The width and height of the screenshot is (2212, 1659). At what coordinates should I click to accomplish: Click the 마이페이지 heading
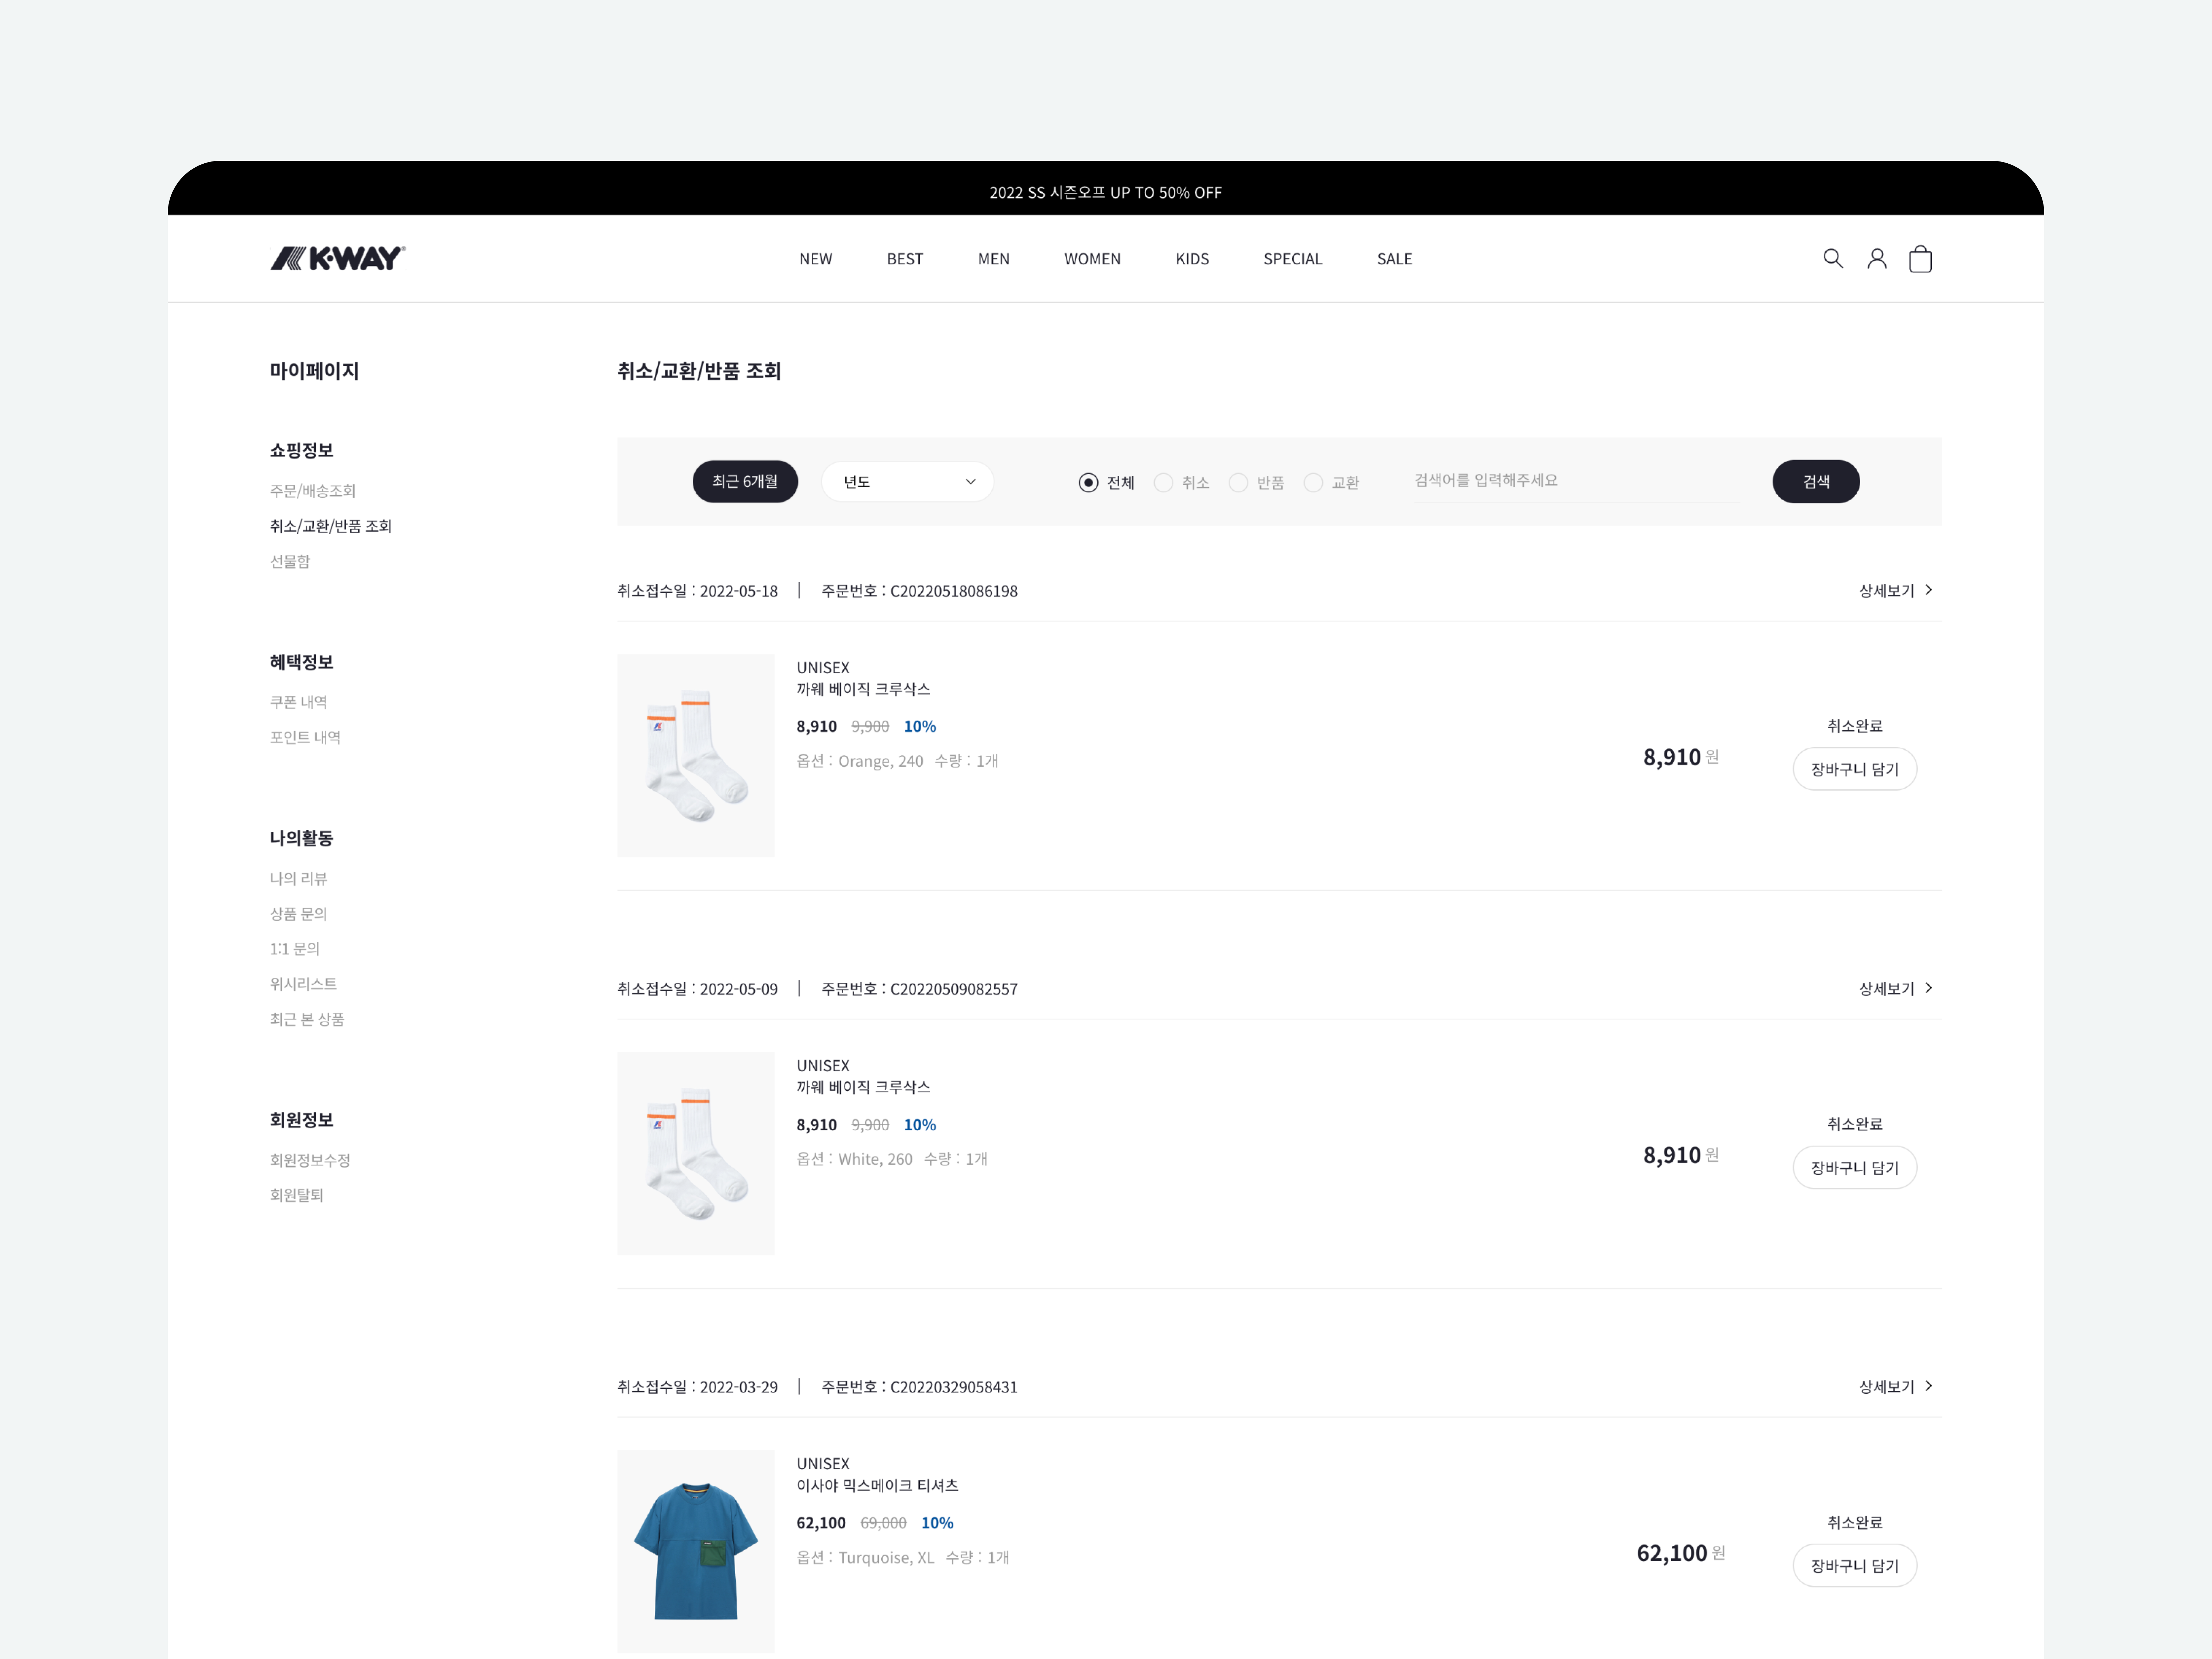[314, 371]
